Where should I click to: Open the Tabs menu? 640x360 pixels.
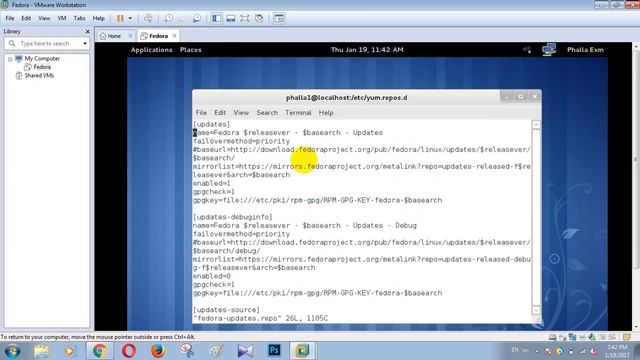click(x=79, y=18)
